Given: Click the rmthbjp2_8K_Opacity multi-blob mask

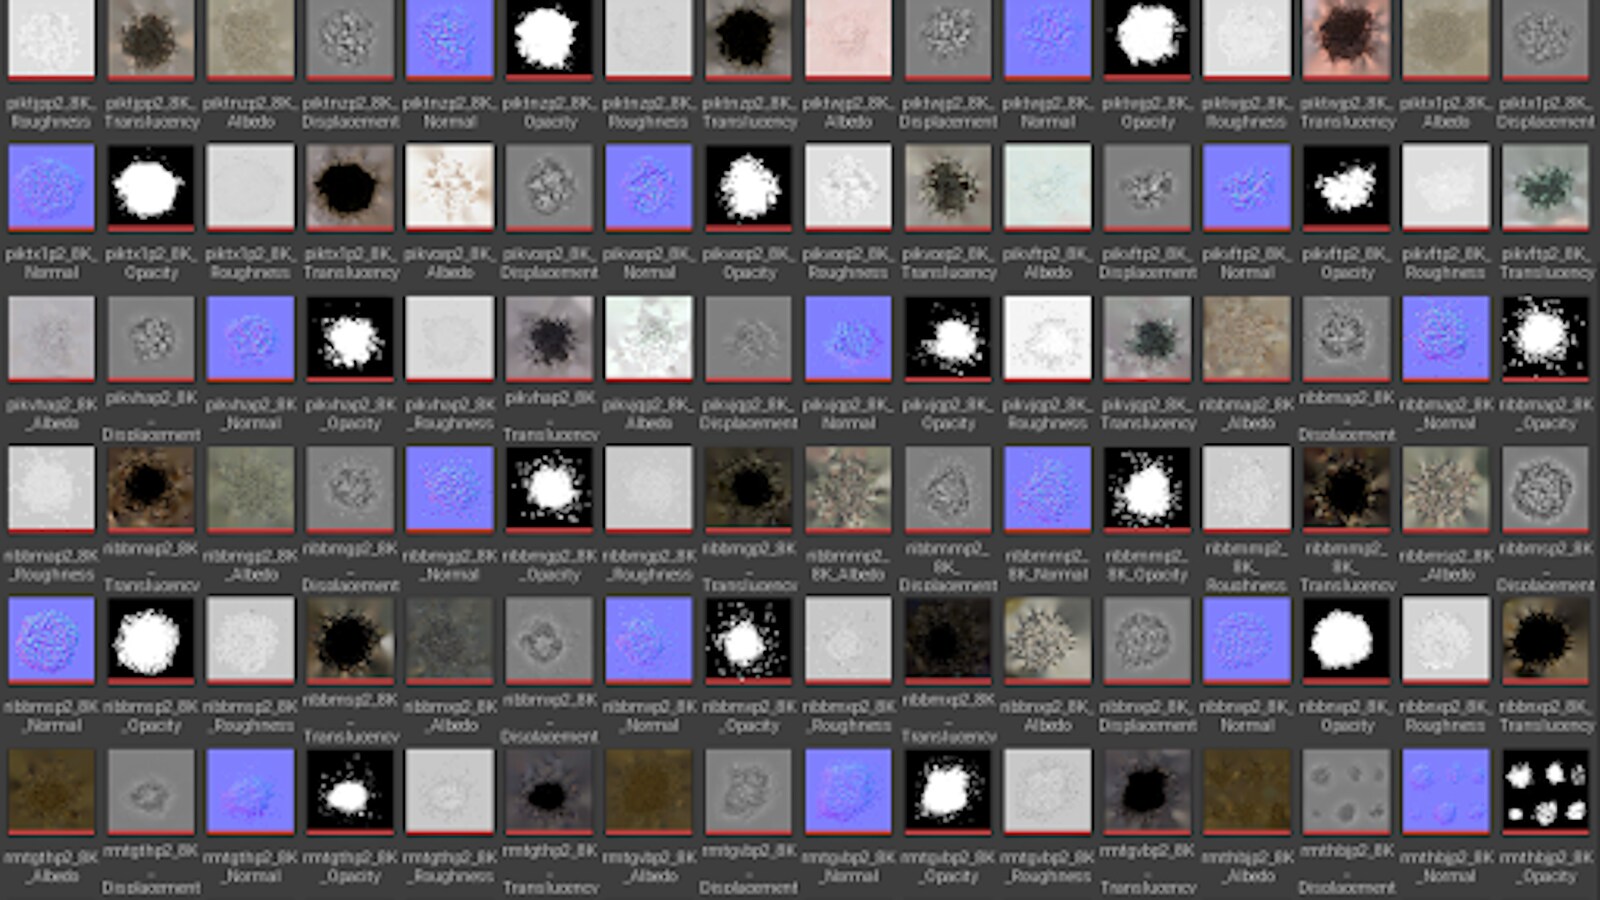Looking at the screenshot, I should pos(1545,791).
